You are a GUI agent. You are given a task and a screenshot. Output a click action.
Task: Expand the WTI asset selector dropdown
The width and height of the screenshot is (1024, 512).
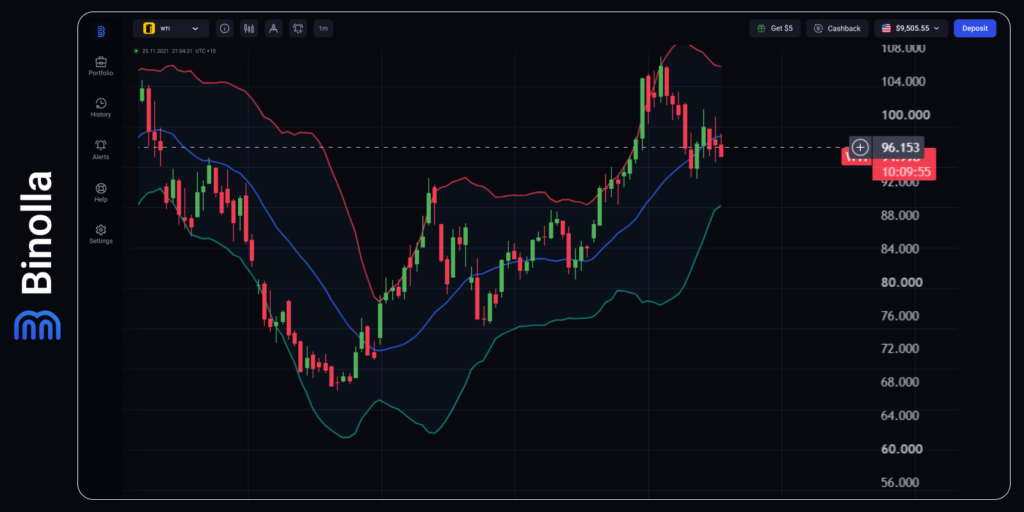tap(171, 29)
